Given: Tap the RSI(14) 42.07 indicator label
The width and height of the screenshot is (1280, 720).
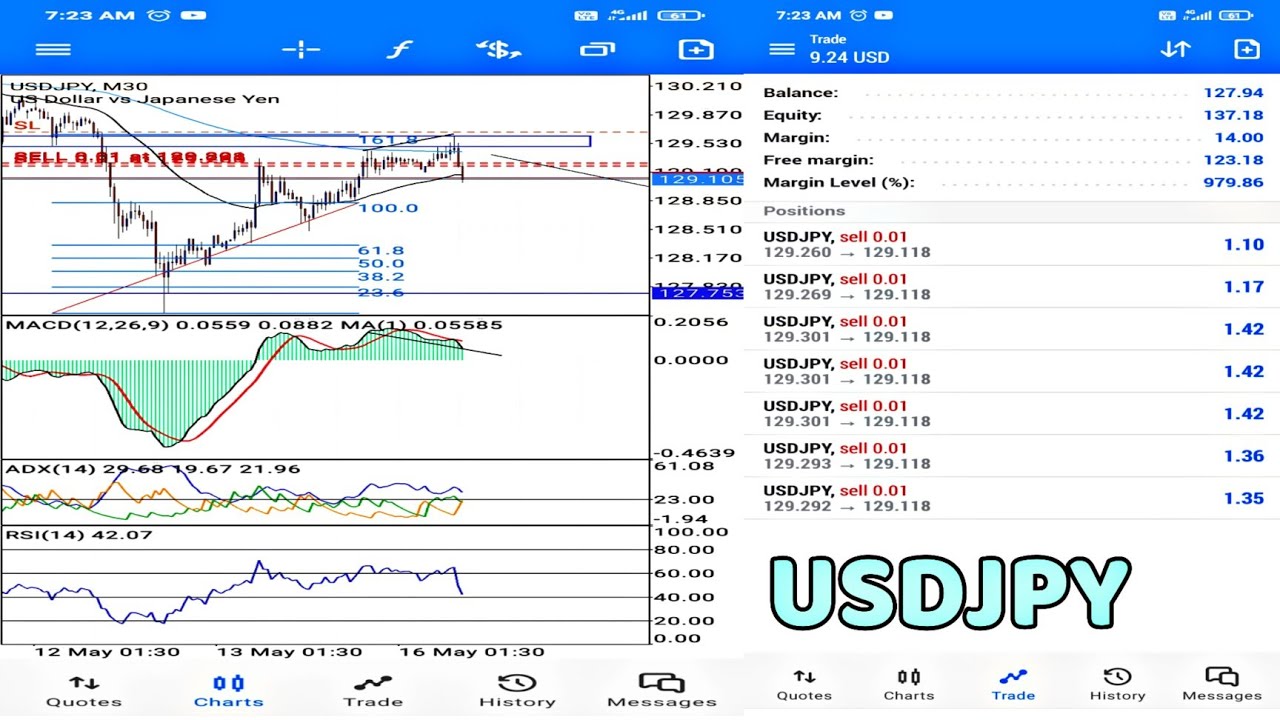Looking at the screenshot, I should point(79,535).
